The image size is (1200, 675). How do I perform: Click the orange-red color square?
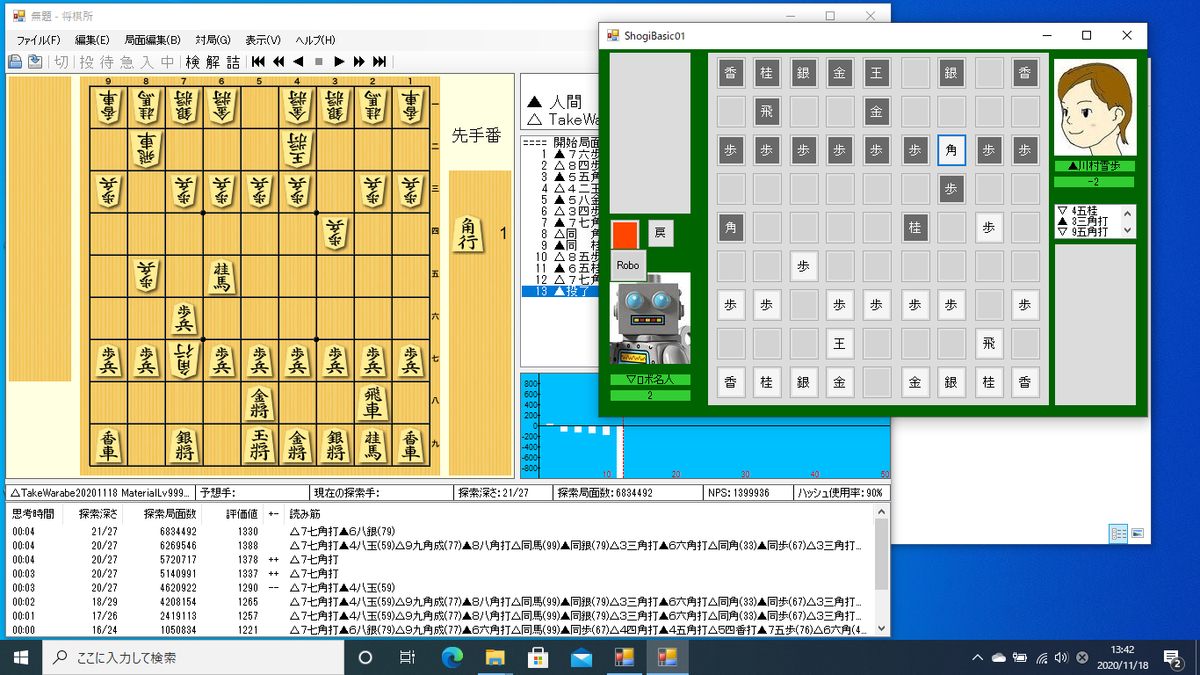625,234
